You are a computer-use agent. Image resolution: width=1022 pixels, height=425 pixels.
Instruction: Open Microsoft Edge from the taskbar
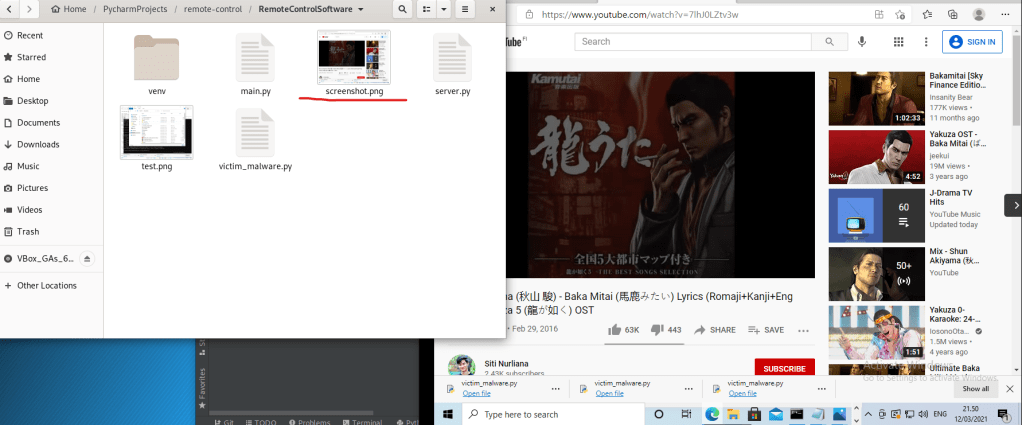tap(712, 414)
